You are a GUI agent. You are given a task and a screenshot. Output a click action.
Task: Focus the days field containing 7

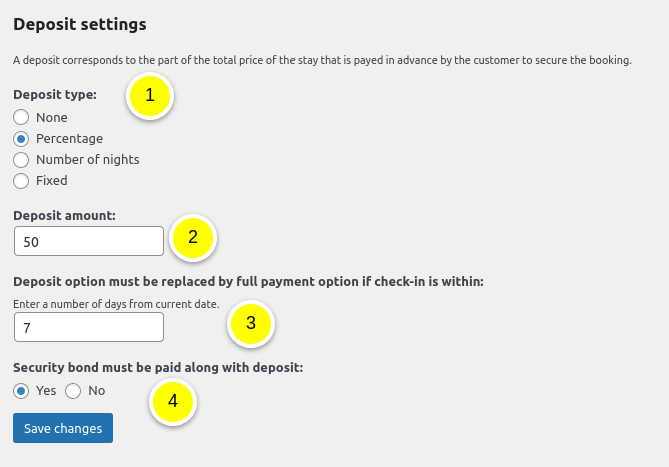(x=88, y=327)
